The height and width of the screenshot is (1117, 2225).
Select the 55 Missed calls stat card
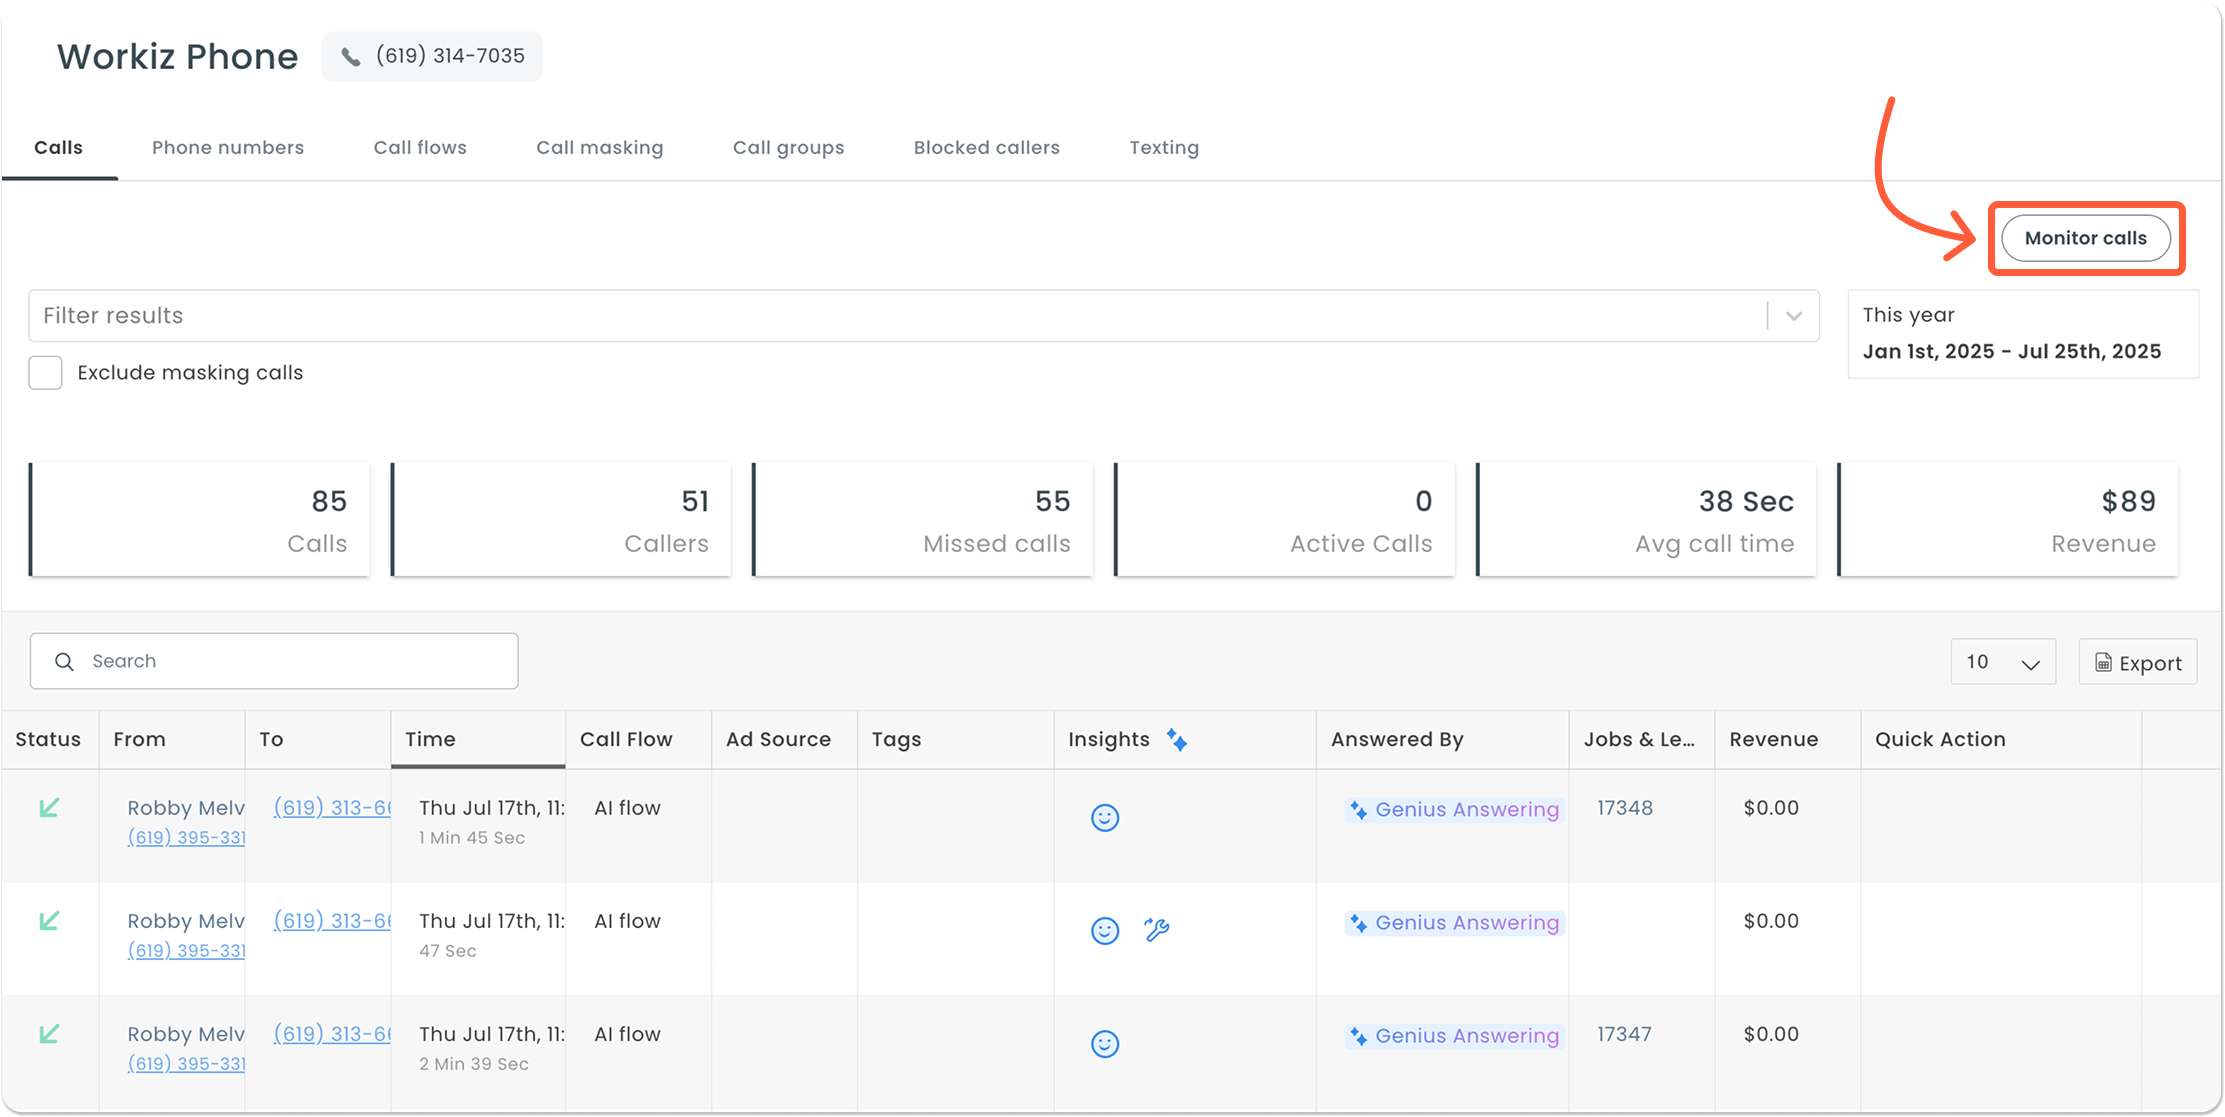coord(922,520)
